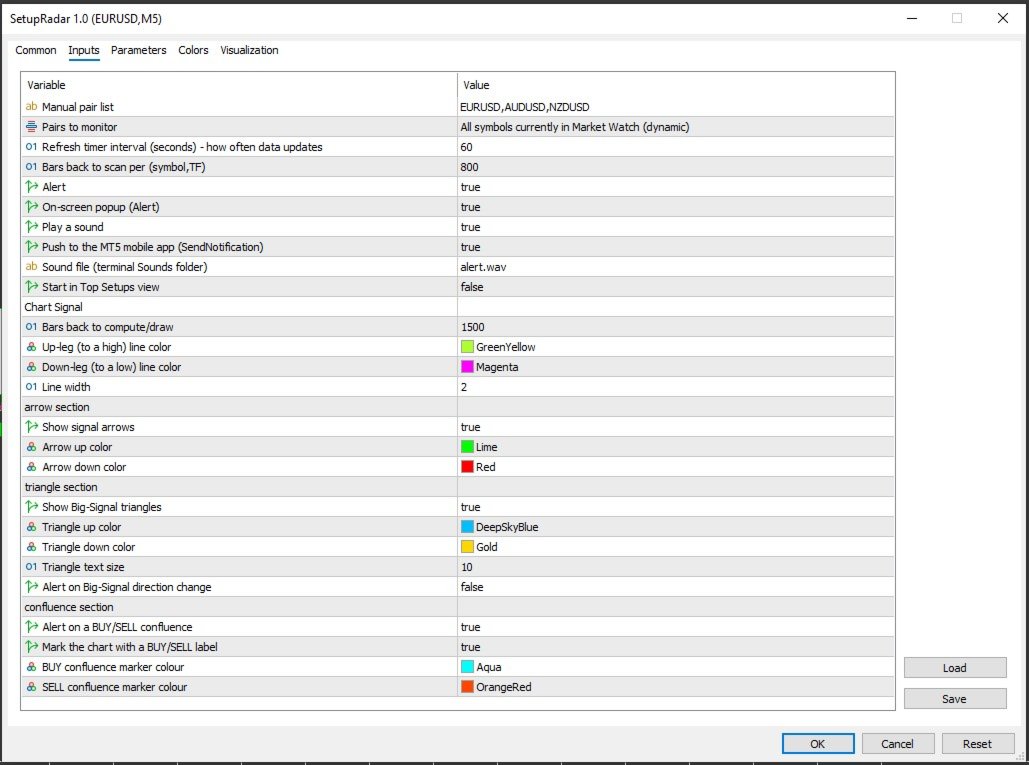Click the integer icon beside Triangle text size

coord(31,567)
